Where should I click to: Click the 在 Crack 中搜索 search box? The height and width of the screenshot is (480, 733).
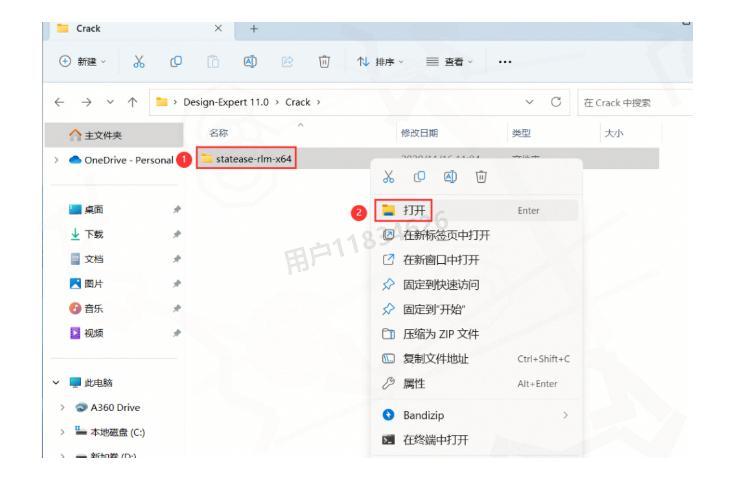coord(635,102)
